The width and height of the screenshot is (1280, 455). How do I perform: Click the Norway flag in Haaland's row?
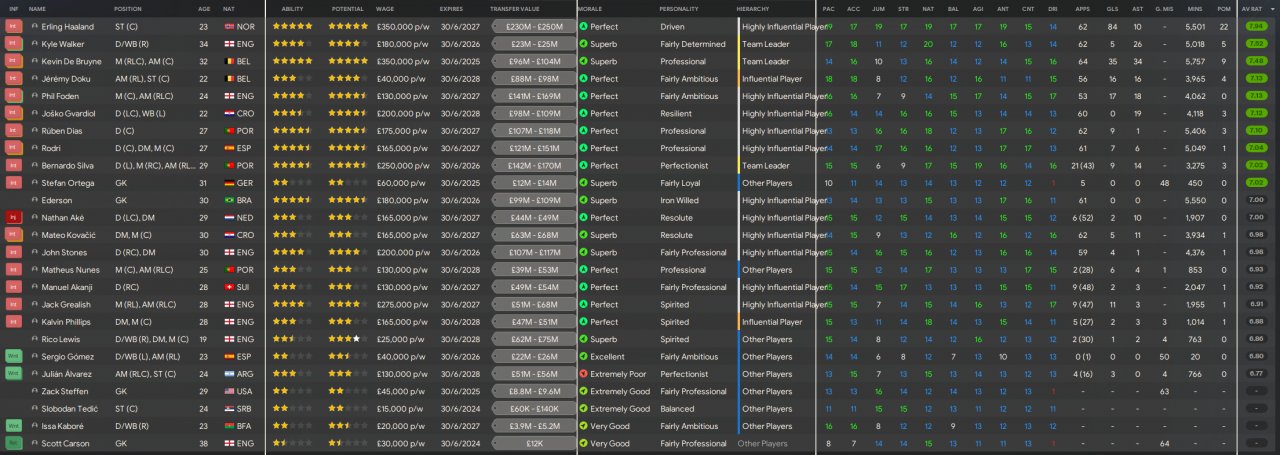(x=231, y=27)
